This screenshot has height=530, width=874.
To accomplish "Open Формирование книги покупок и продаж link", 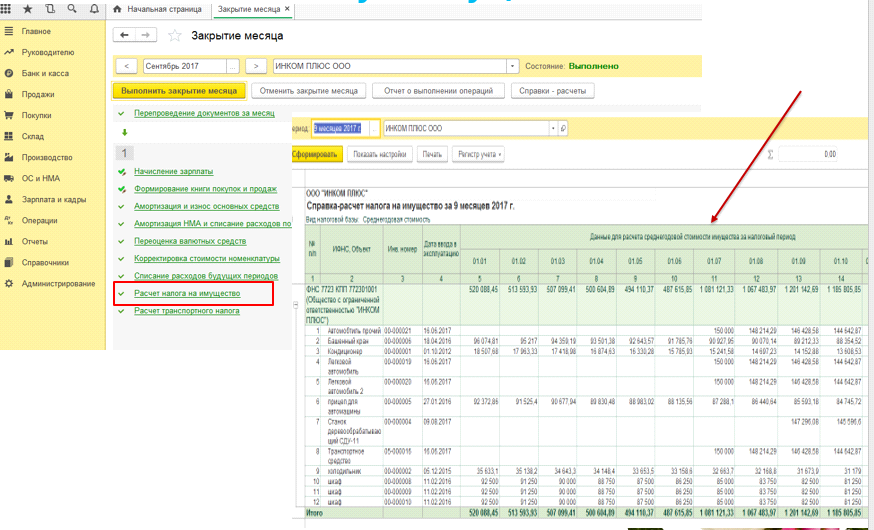I will point(205,189).
